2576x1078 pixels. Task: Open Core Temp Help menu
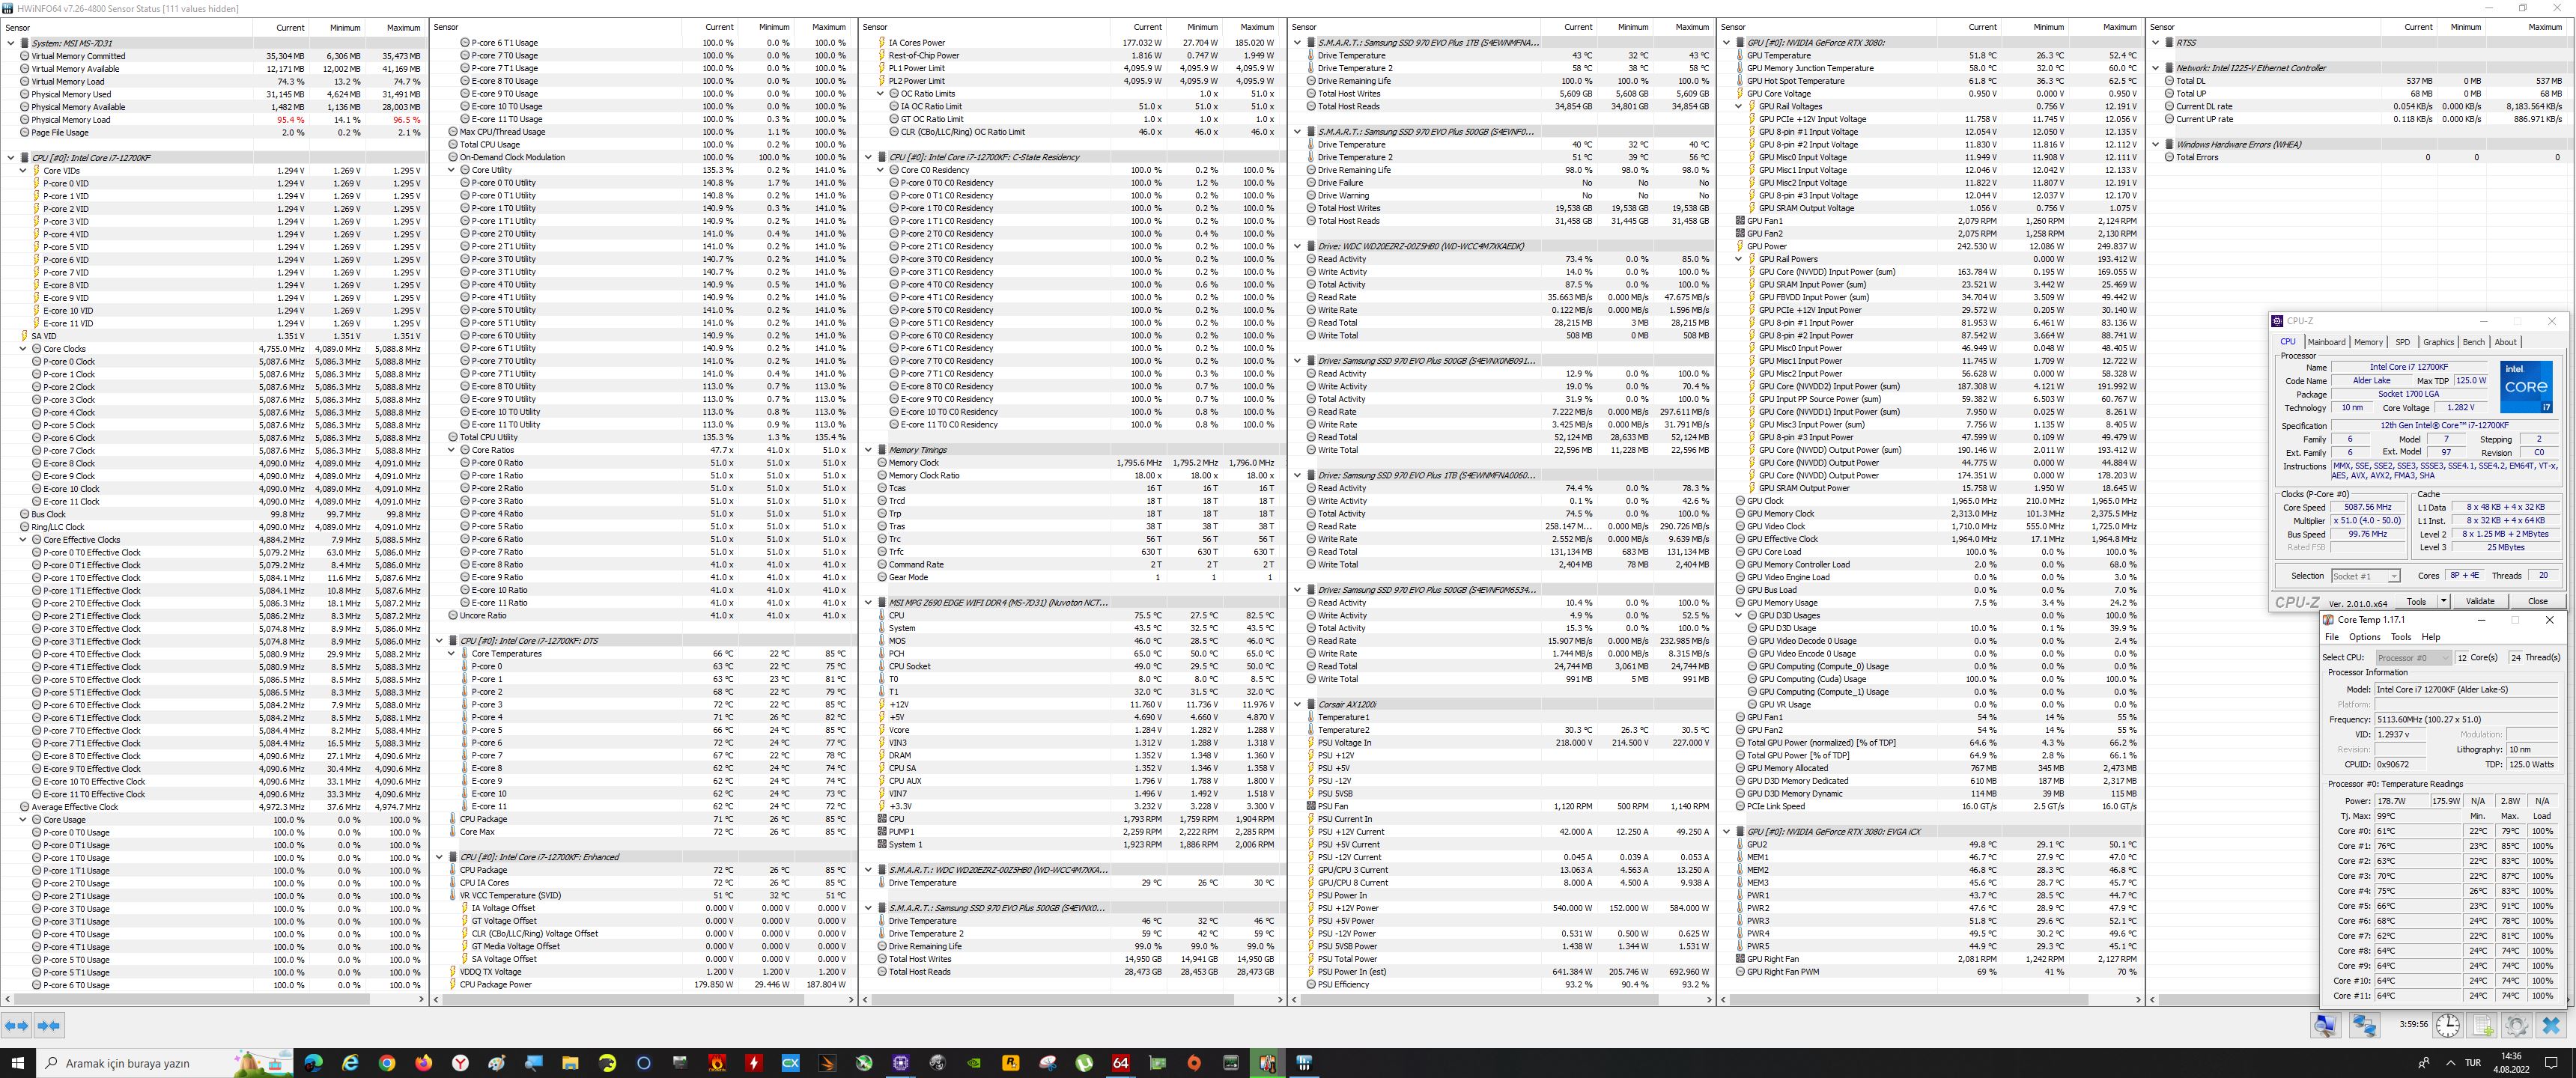[2431, 637]
